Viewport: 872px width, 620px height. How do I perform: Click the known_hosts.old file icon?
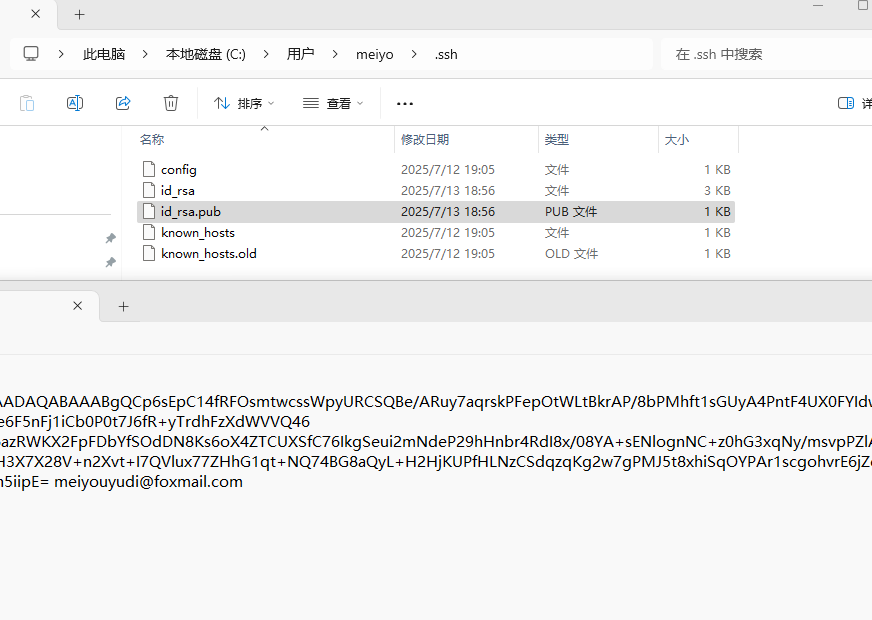[148, 254]
